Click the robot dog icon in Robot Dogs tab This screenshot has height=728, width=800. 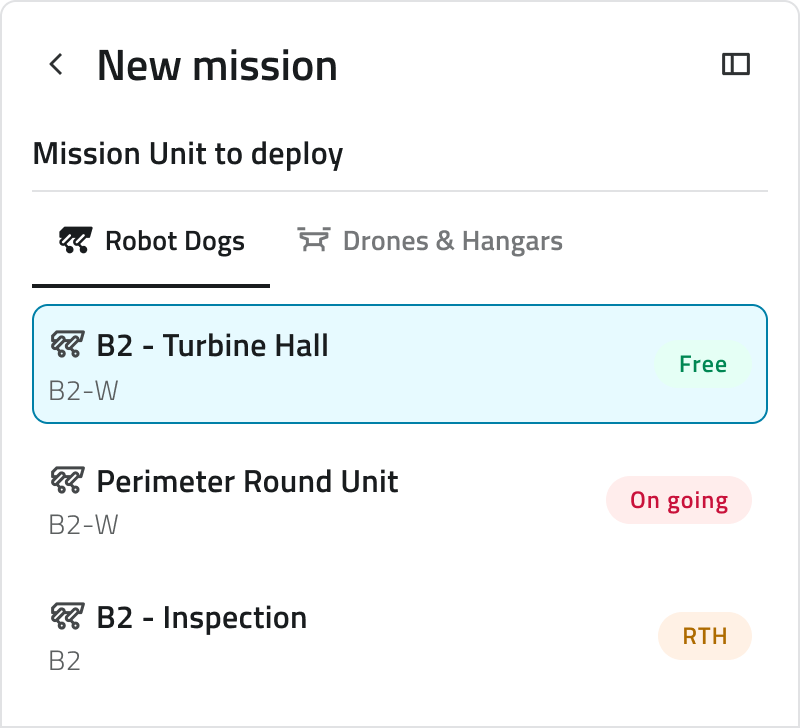[76, 240]
